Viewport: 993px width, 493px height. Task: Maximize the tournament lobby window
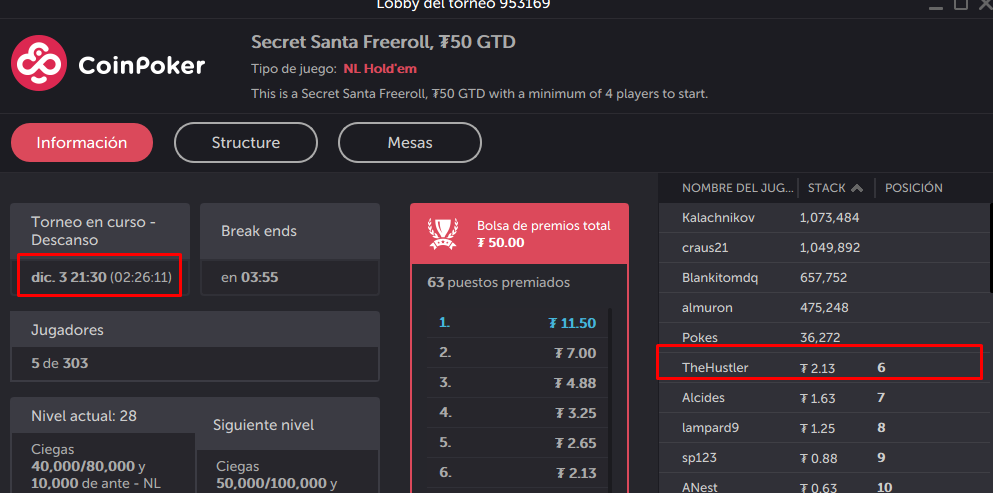coord(961,4)
